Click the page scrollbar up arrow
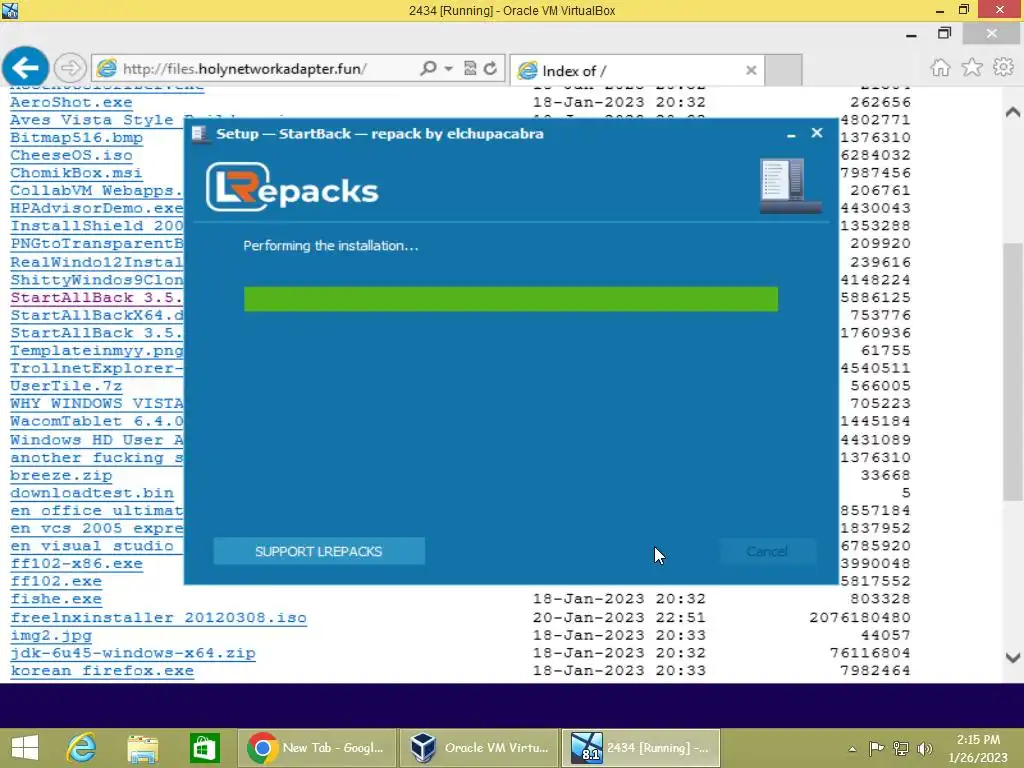The width and height of the screenshot is (1024, 768). 1013,112
